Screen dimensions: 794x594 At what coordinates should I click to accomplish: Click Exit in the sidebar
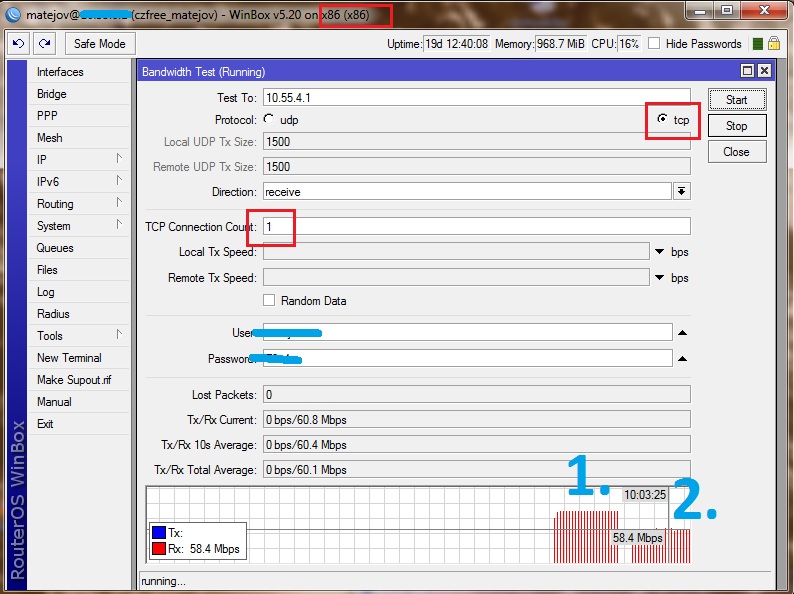coord(79,424)
